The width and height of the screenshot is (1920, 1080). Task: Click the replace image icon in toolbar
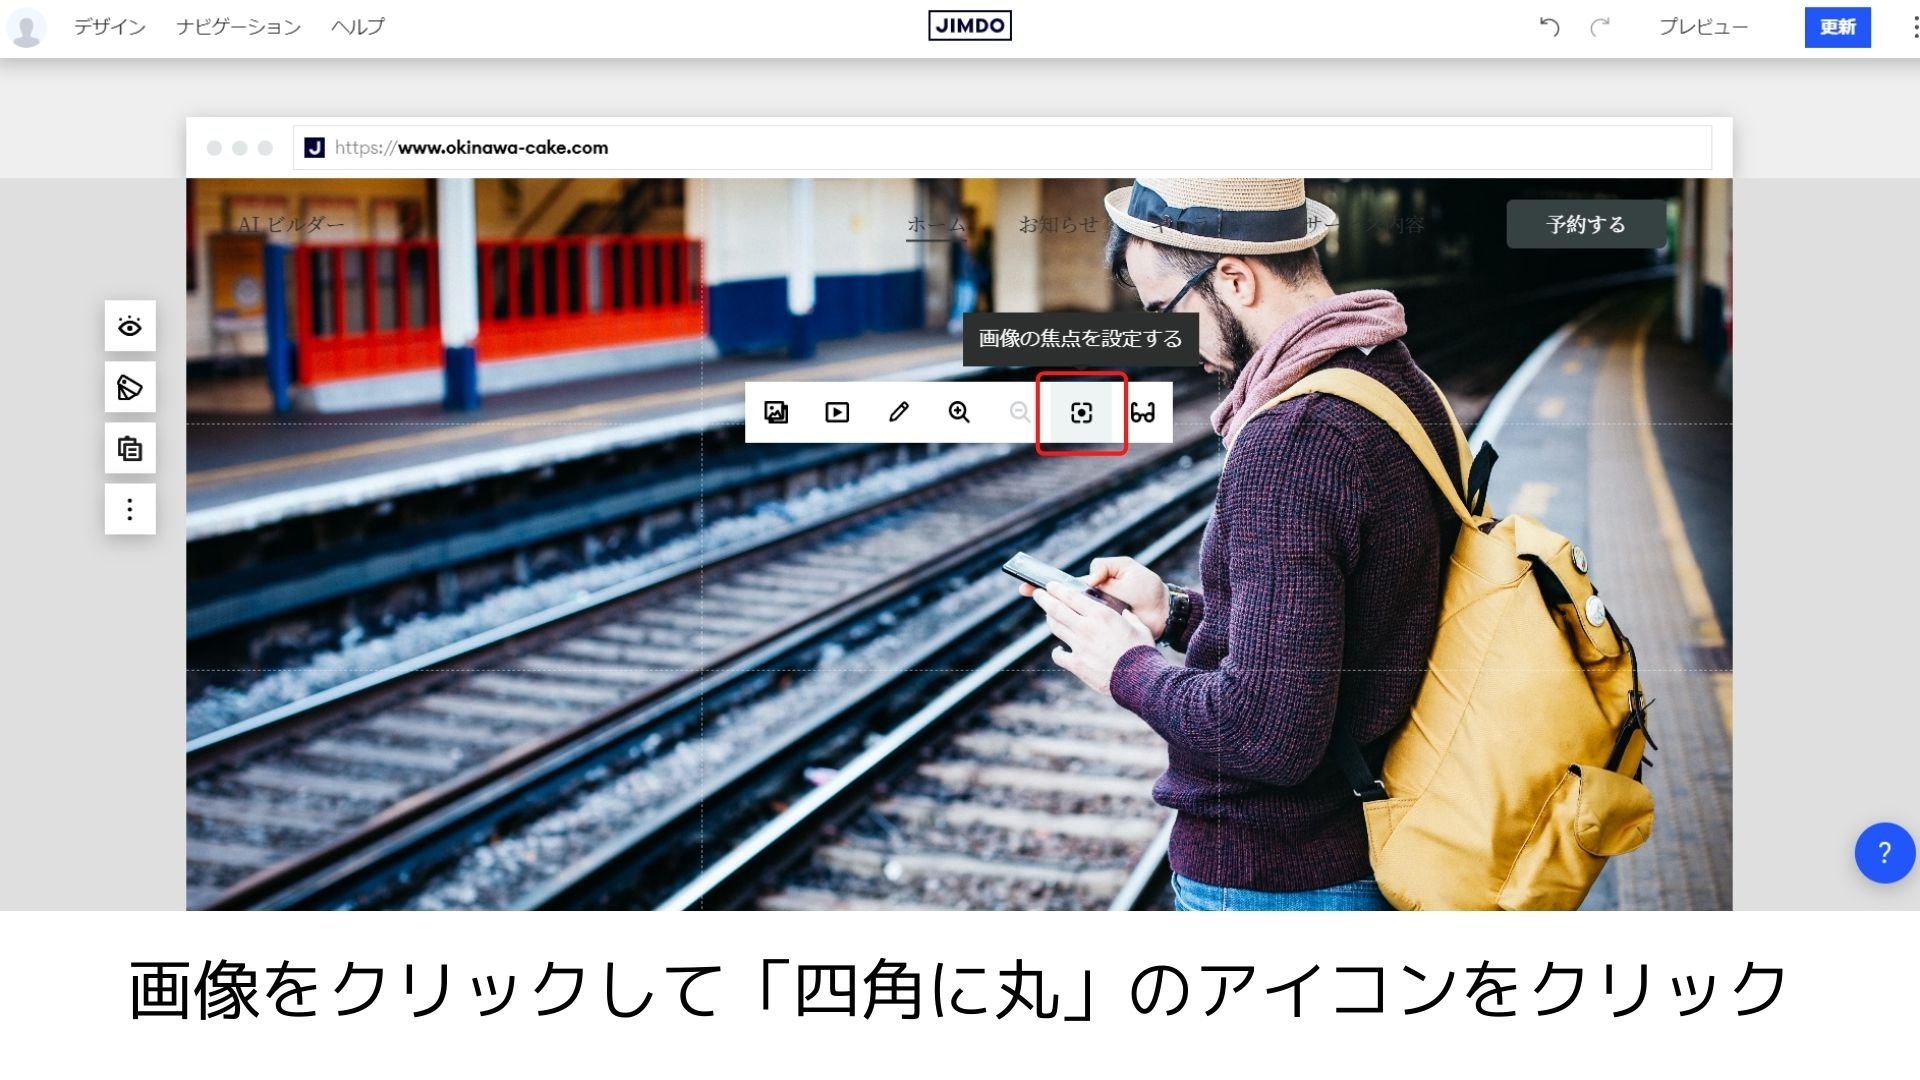point(776,412)
